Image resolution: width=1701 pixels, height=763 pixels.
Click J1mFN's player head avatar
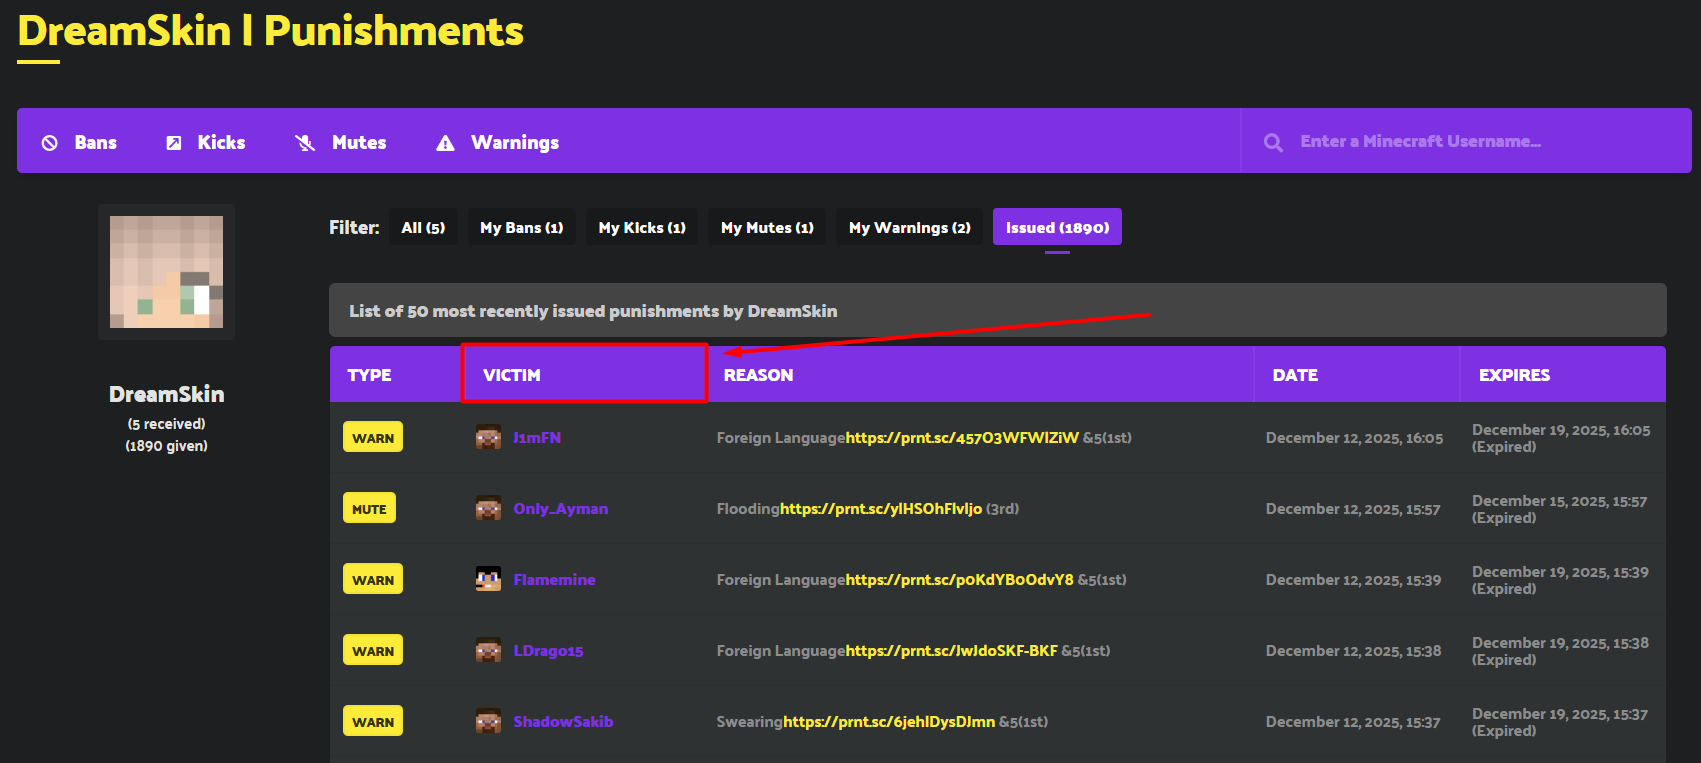pos(488,438)
